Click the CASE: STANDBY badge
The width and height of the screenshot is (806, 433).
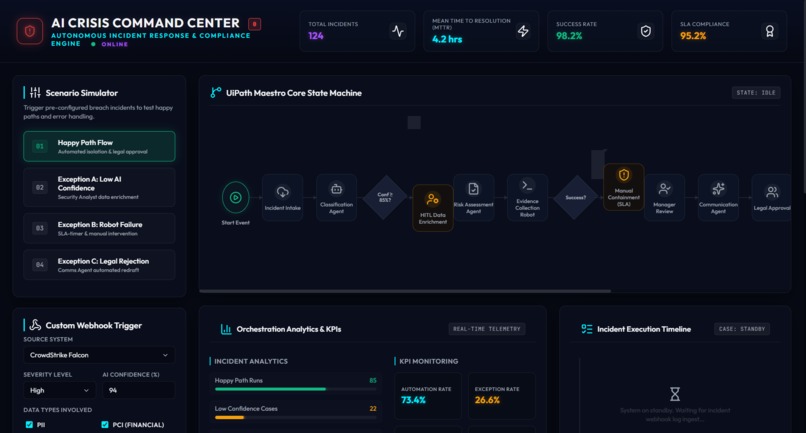click(x=742, y=329)
